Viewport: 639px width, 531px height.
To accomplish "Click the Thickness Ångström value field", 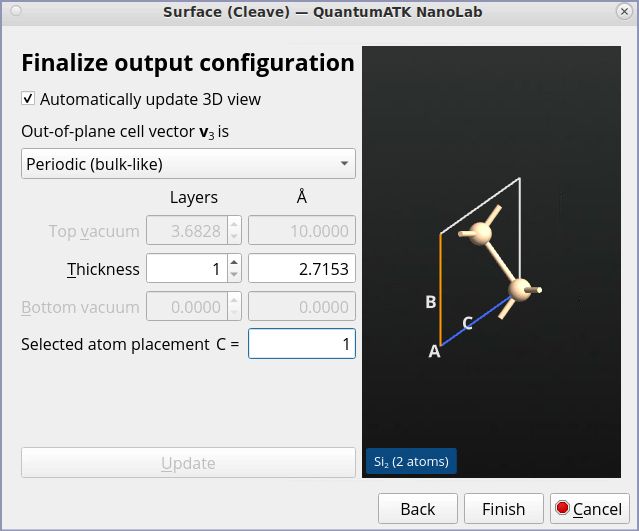I will pyautogui.click(x=301, y=268).
